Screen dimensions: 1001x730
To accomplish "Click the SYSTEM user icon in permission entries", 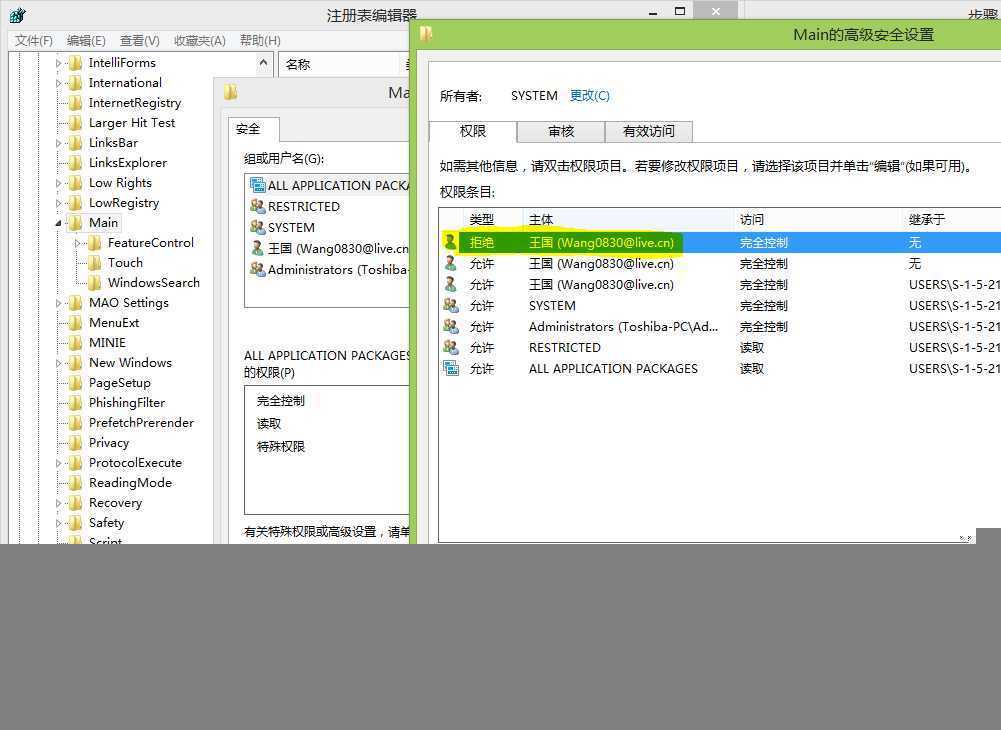I will (x=451, y=305).
